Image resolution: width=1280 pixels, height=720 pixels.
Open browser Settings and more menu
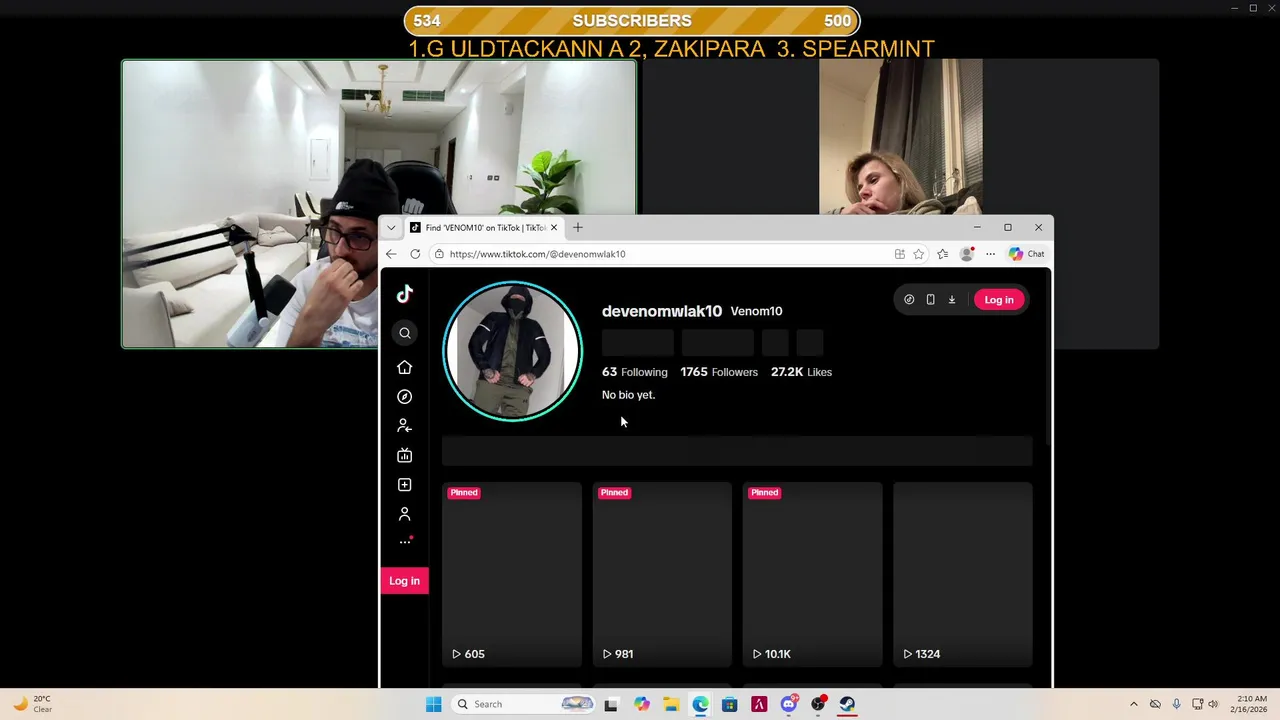[990, 254]
